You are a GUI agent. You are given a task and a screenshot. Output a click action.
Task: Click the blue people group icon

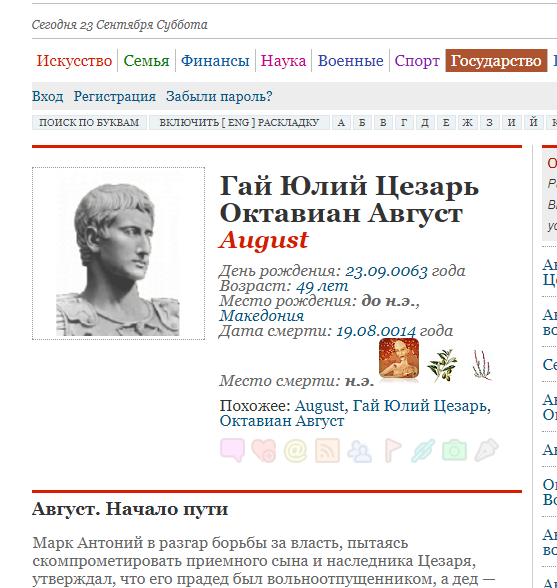[359, 451]
